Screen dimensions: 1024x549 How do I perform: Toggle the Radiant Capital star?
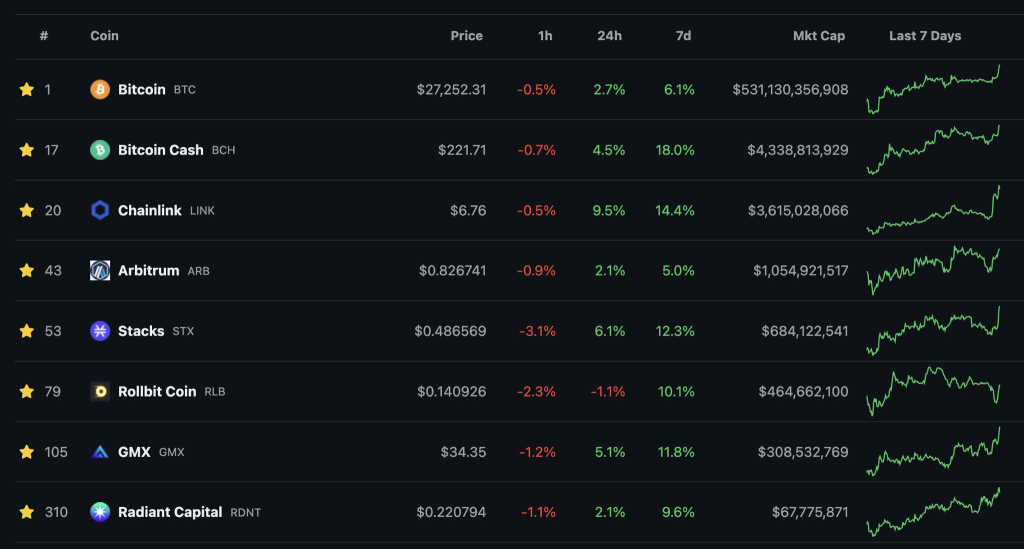(x=27, y=512)
